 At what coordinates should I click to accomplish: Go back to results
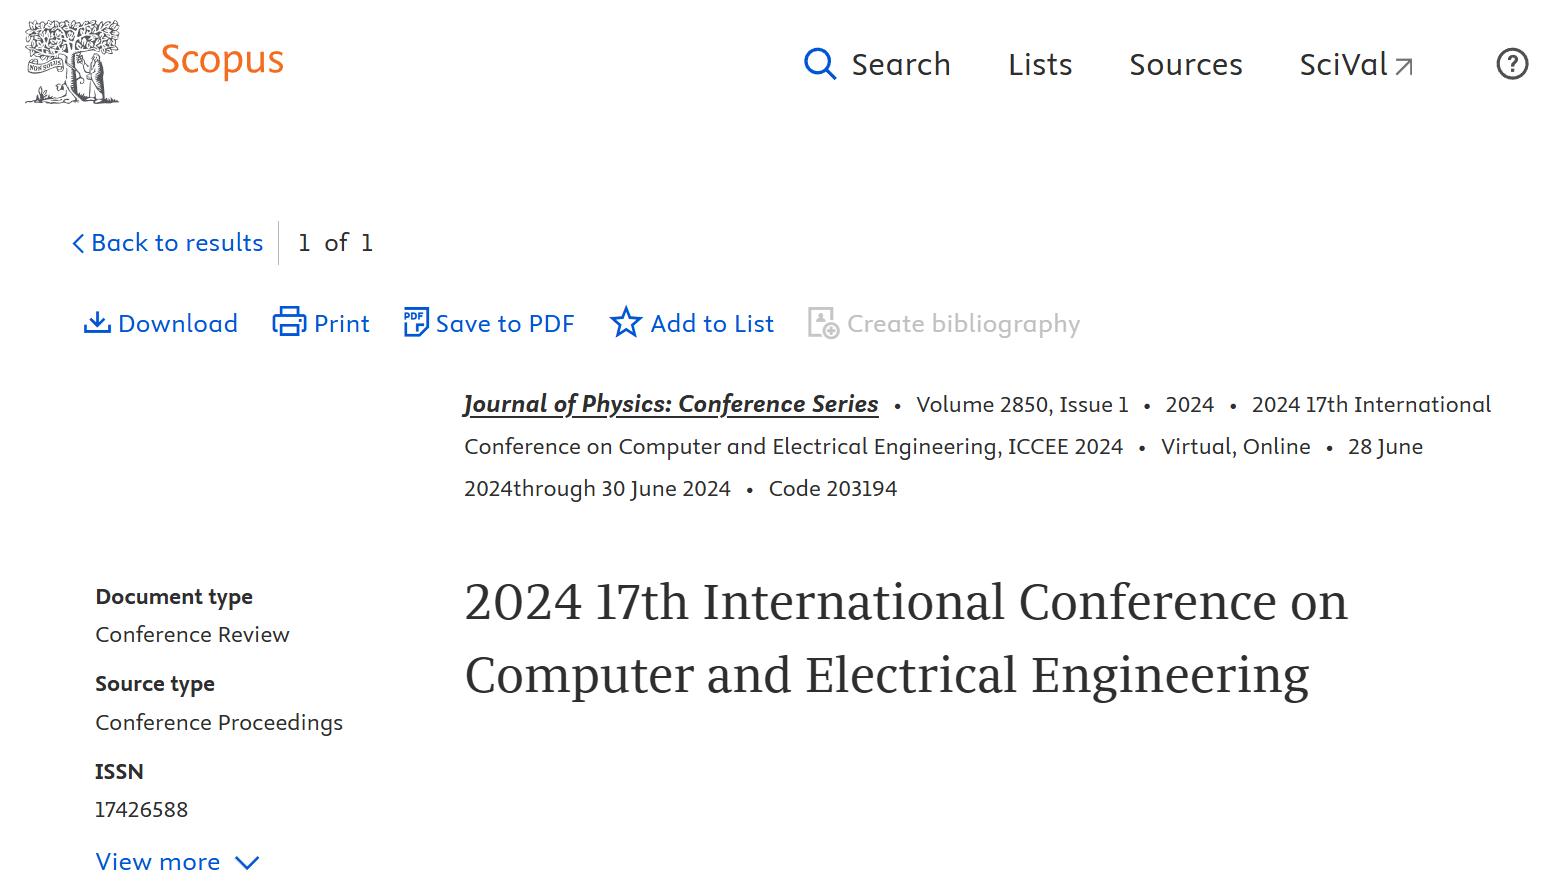click(x=177, y=243)
